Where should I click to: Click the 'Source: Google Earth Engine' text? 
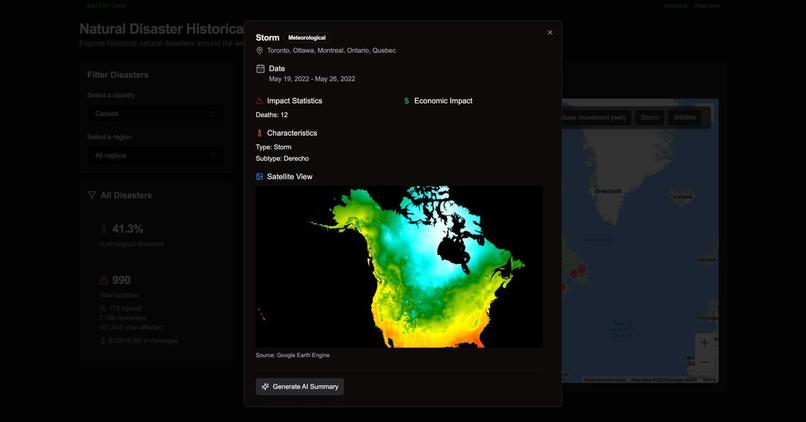tap(292, 355)
